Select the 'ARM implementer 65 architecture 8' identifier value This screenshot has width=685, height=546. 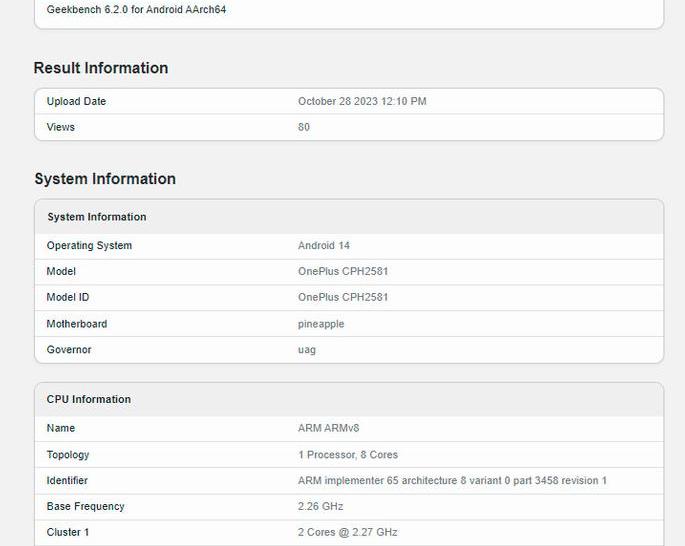pyautogui.click(x=453, y=480)
